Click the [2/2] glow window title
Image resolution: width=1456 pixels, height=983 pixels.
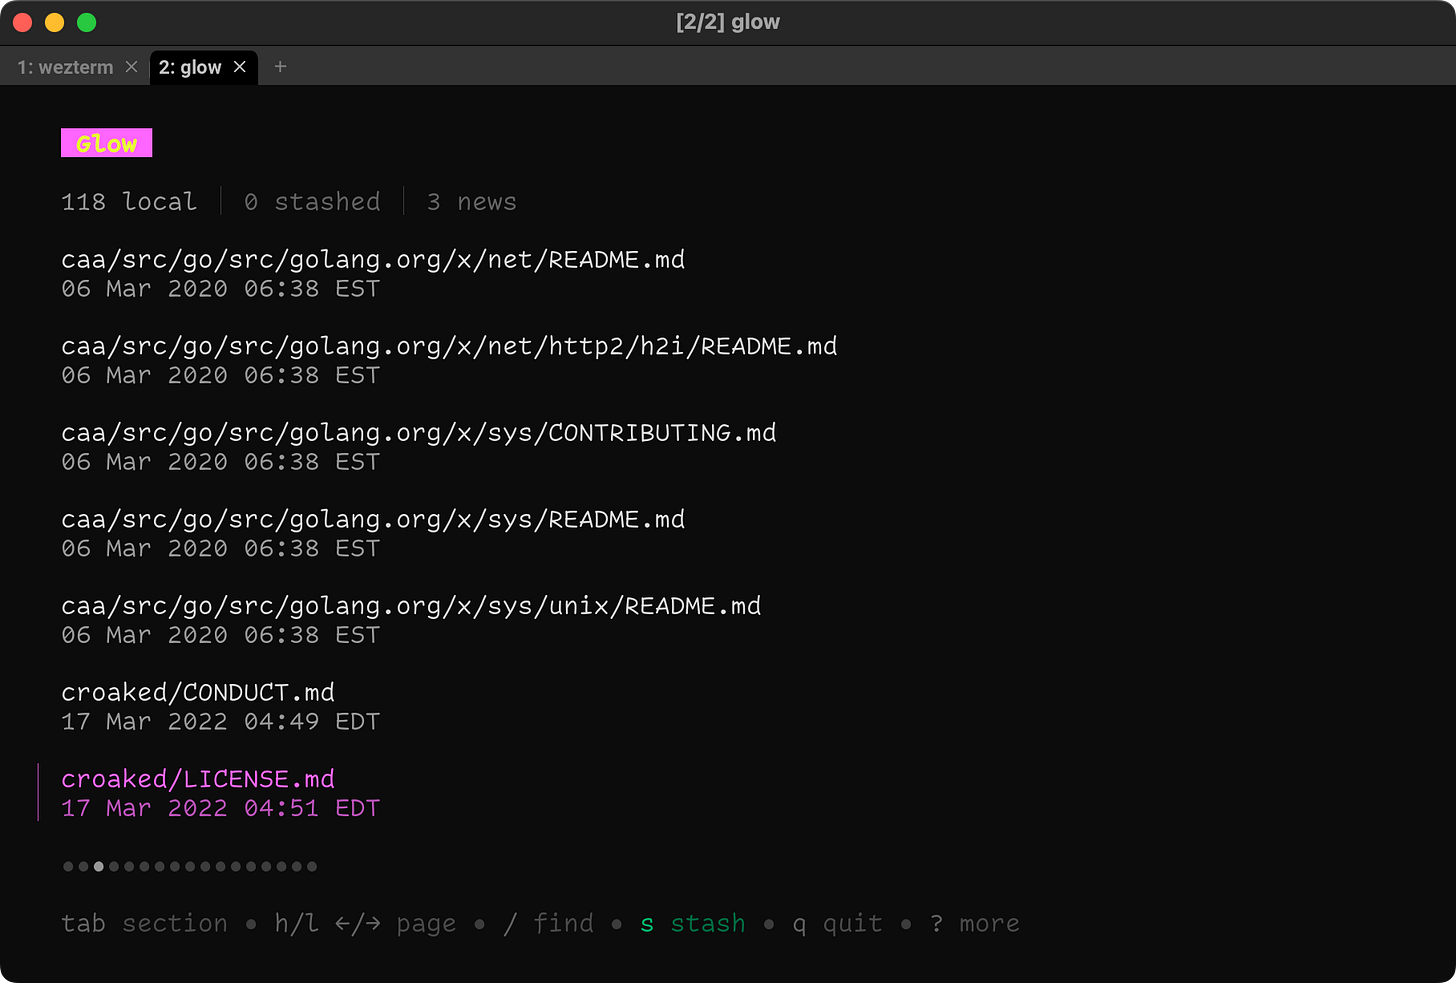point(728,22)
